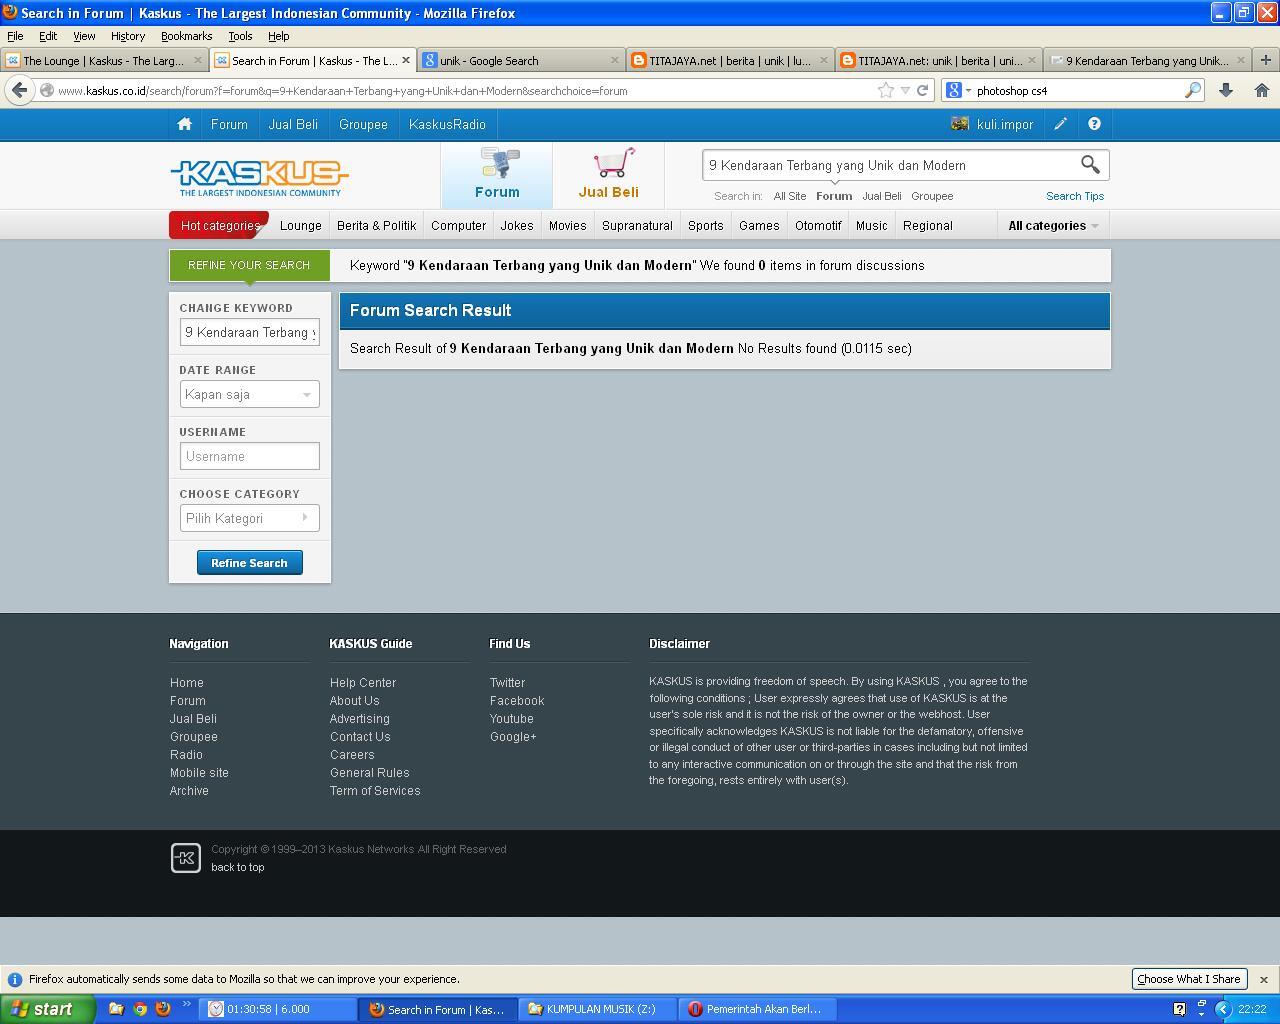
Task: Switch to The Lounge | Kaskus tab
Action: tap(104, 60)
